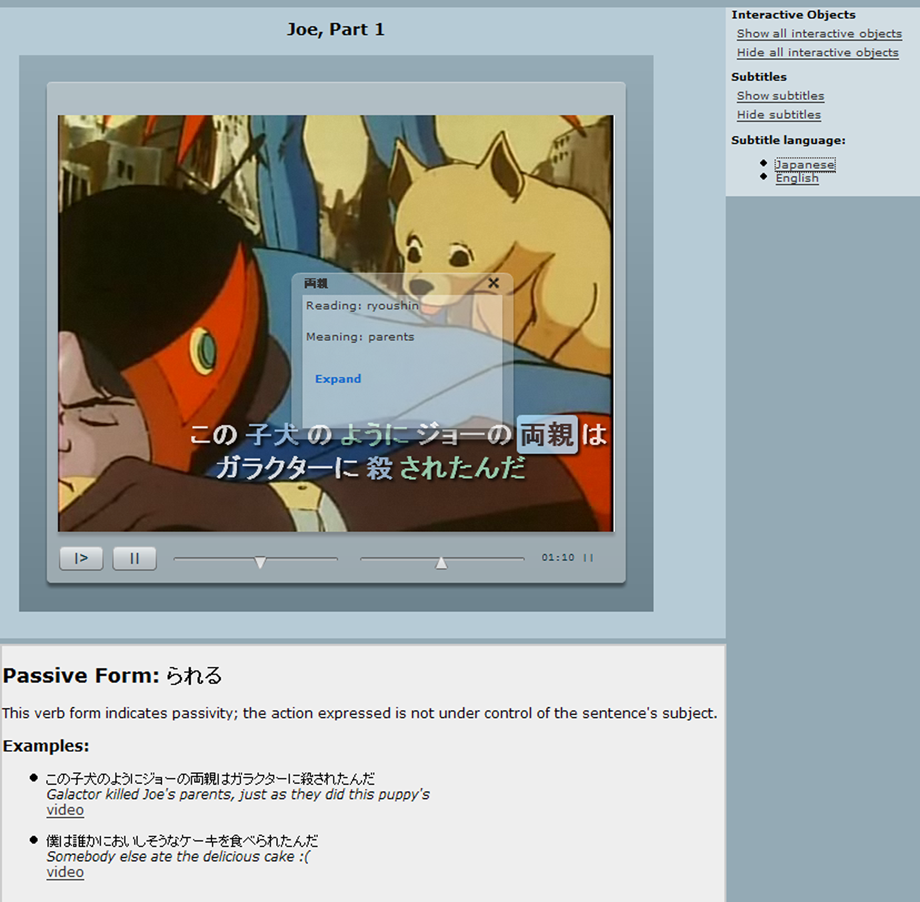Pause the video with the pause button
This screenshot has height=902, width=920.
134,558
